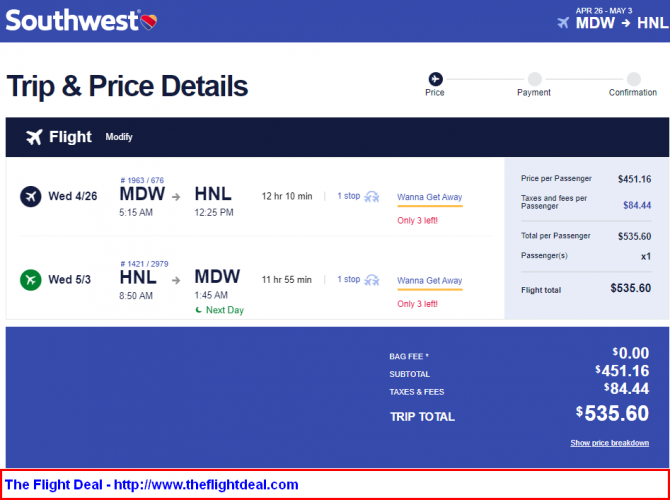Click the Next Day label
The image size is (670, 500).
pos(225,310)
